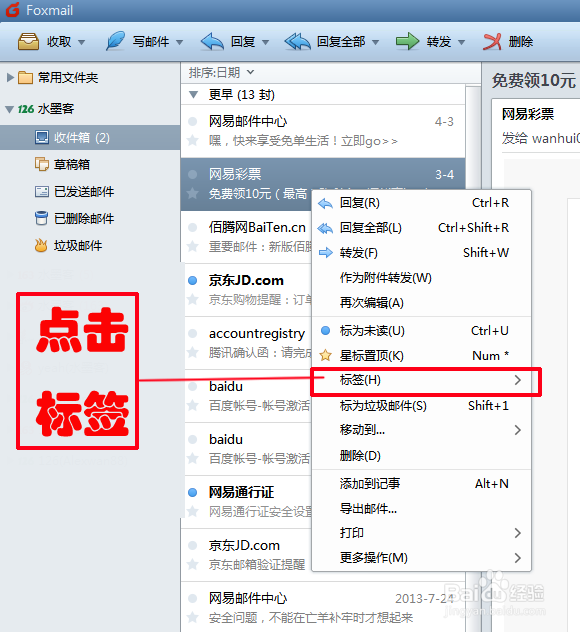580x632 pixels.
Task: Choose 再次编辑(A) in context menu
Action: 422,303
